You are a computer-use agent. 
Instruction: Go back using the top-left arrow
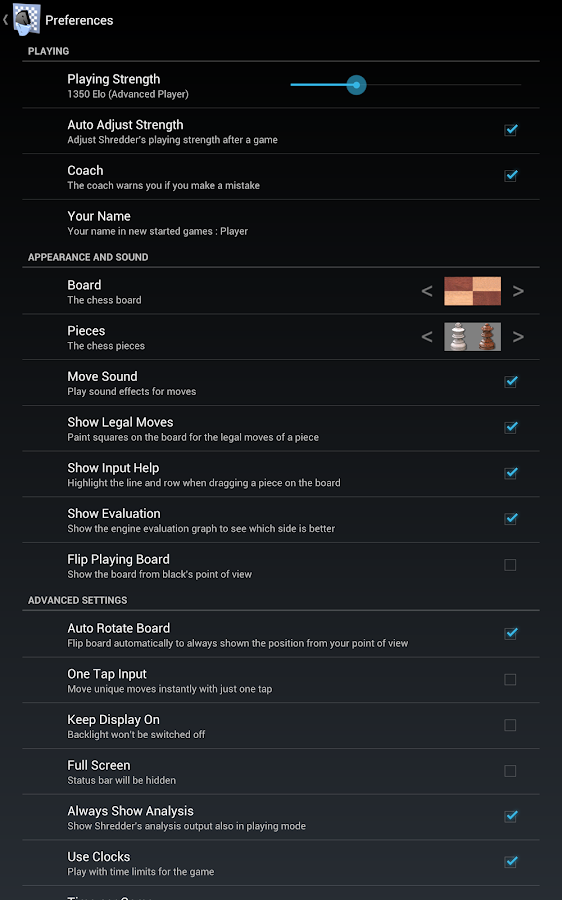pyautogui.click(x=5, y=20)
